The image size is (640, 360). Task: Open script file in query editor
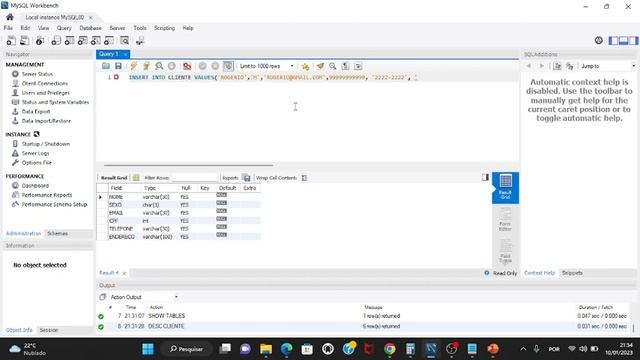(x=106, y=66)
